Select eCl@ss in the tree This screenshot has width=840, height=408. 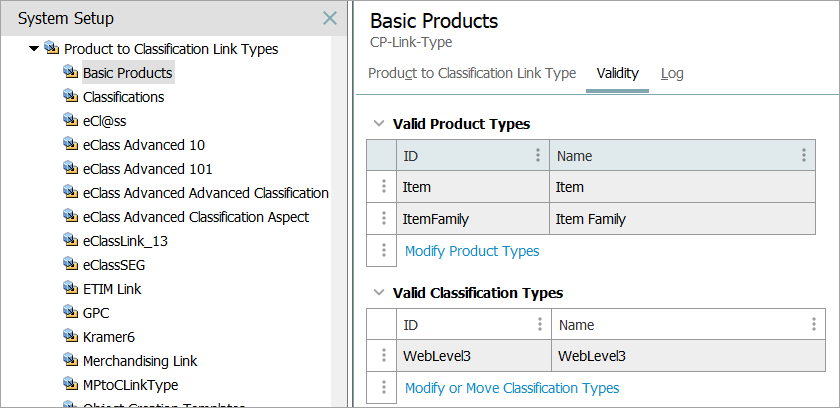coord(104,121)
